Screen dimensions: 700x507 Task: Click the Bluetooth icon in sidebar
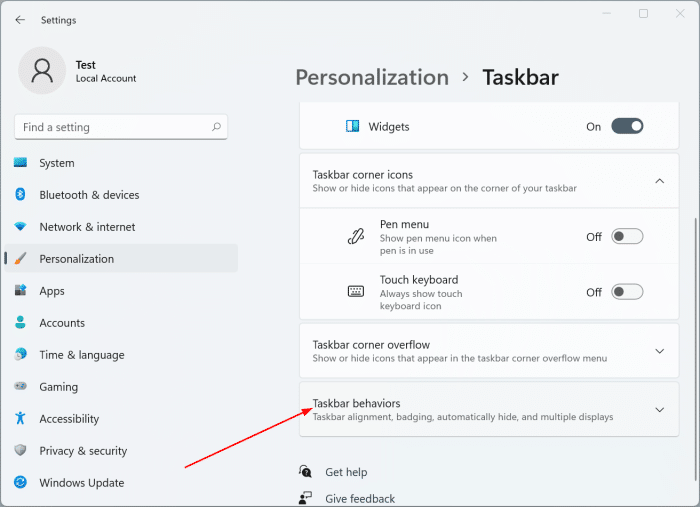(20, 194)
